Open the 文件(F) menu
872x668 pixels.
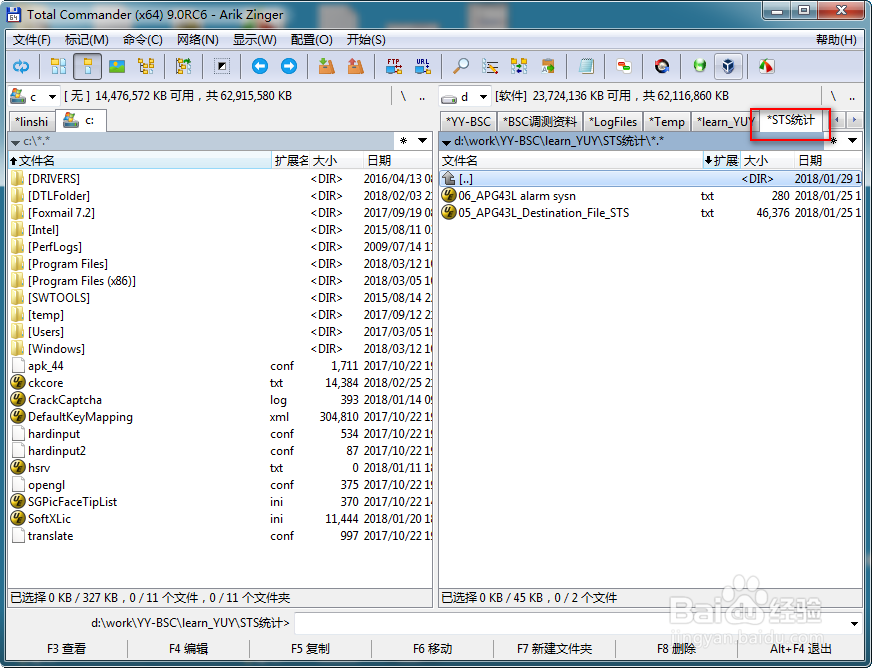point(32,40)
